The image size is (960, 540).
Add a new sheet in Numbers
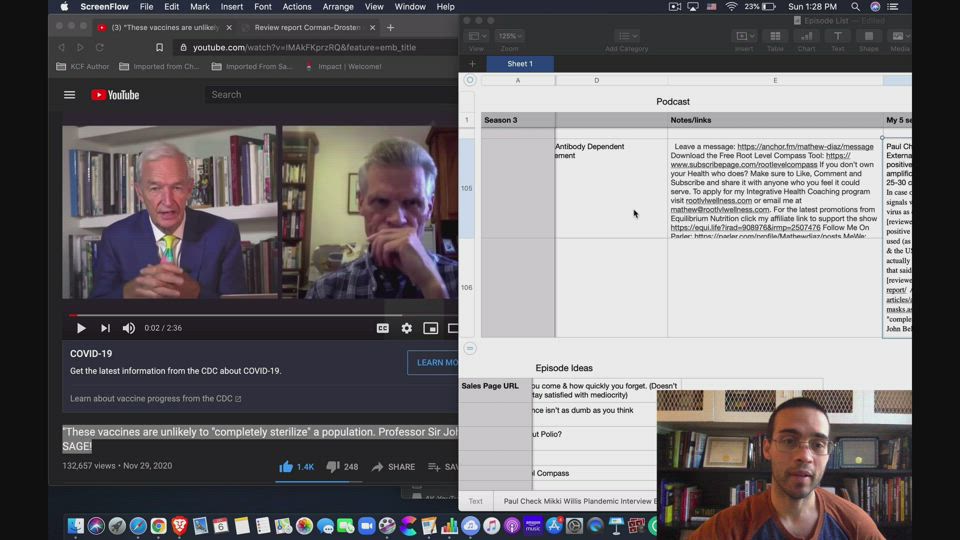pyautogui.click(x=472, y=64)
